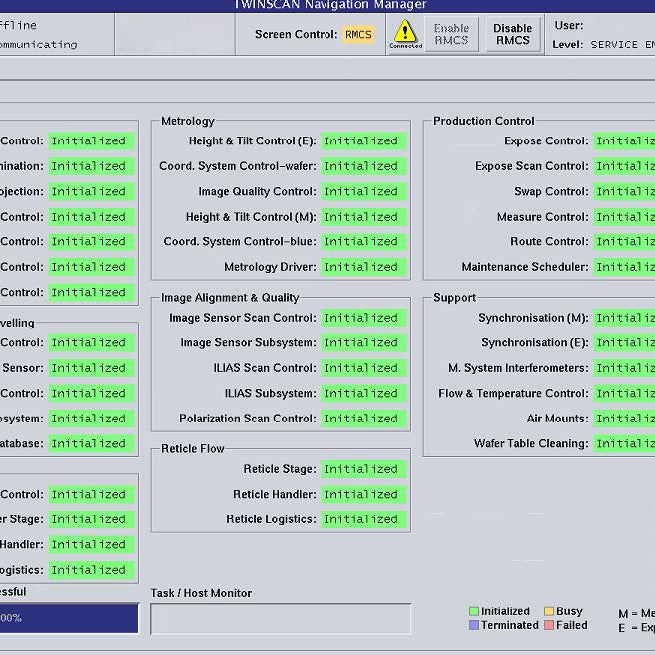Viewport: 655px width, 655px height.
Task: Click Height & Tilt Control (E) status
Action: pos(363,141)
